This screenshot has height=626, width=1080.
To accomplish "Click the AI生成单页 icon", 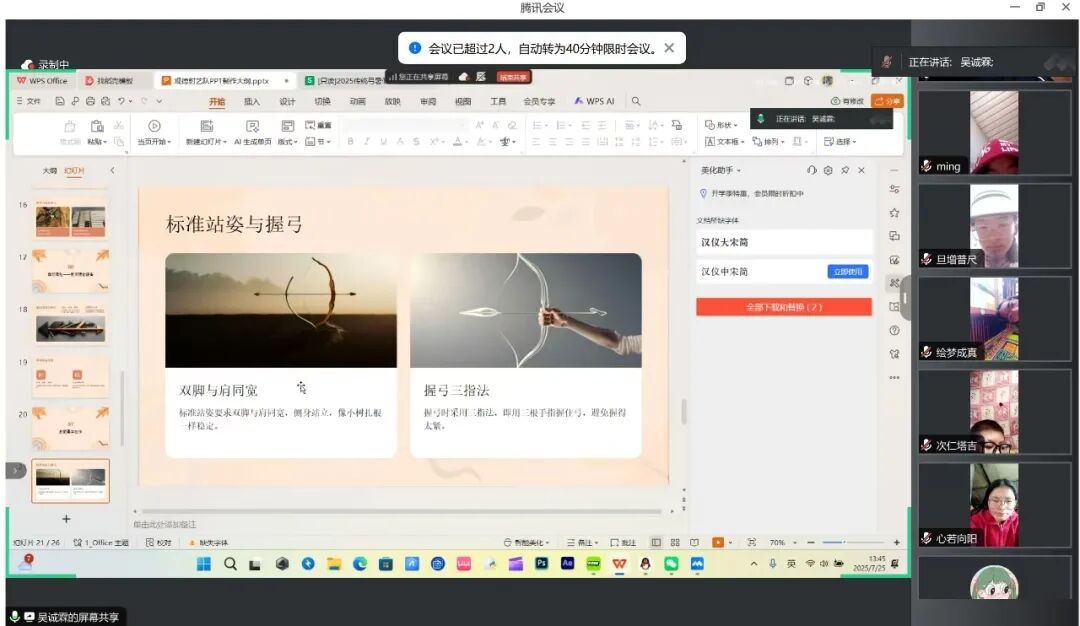I will (253, 126).
